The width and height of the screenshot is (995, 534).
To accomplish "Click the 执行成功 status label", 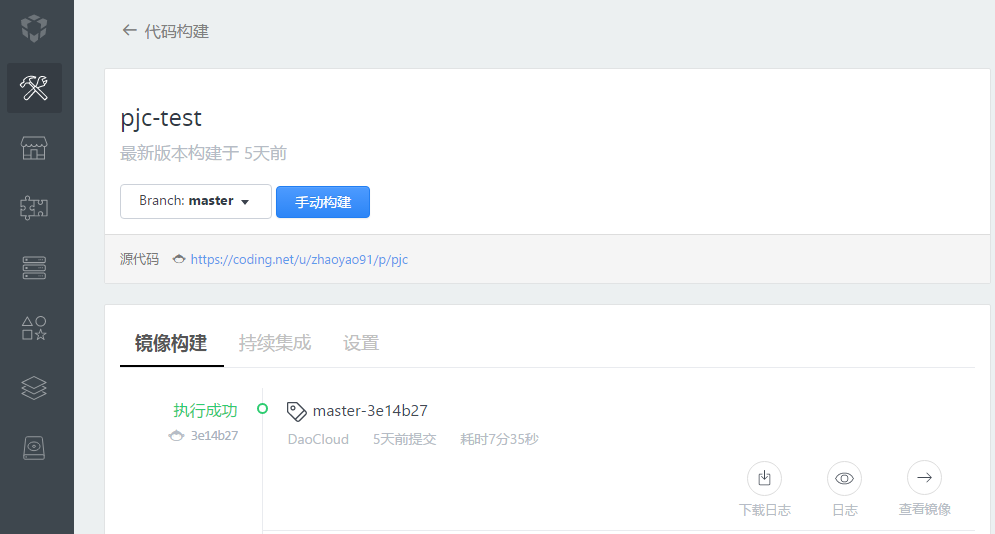I will click(205, 410).
